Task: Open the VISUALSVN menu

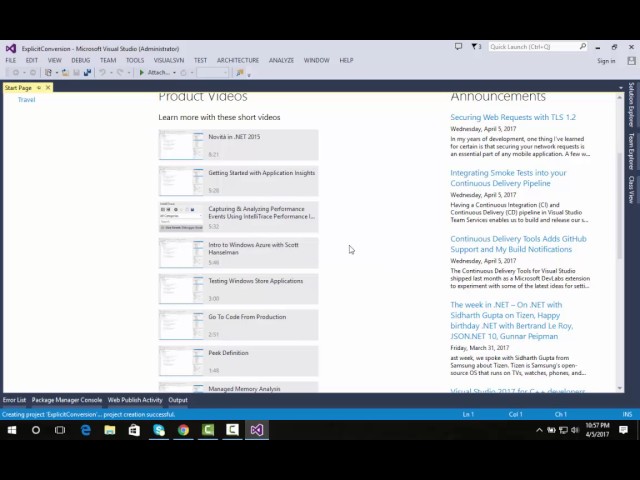Action: click(x=169, y=60)
